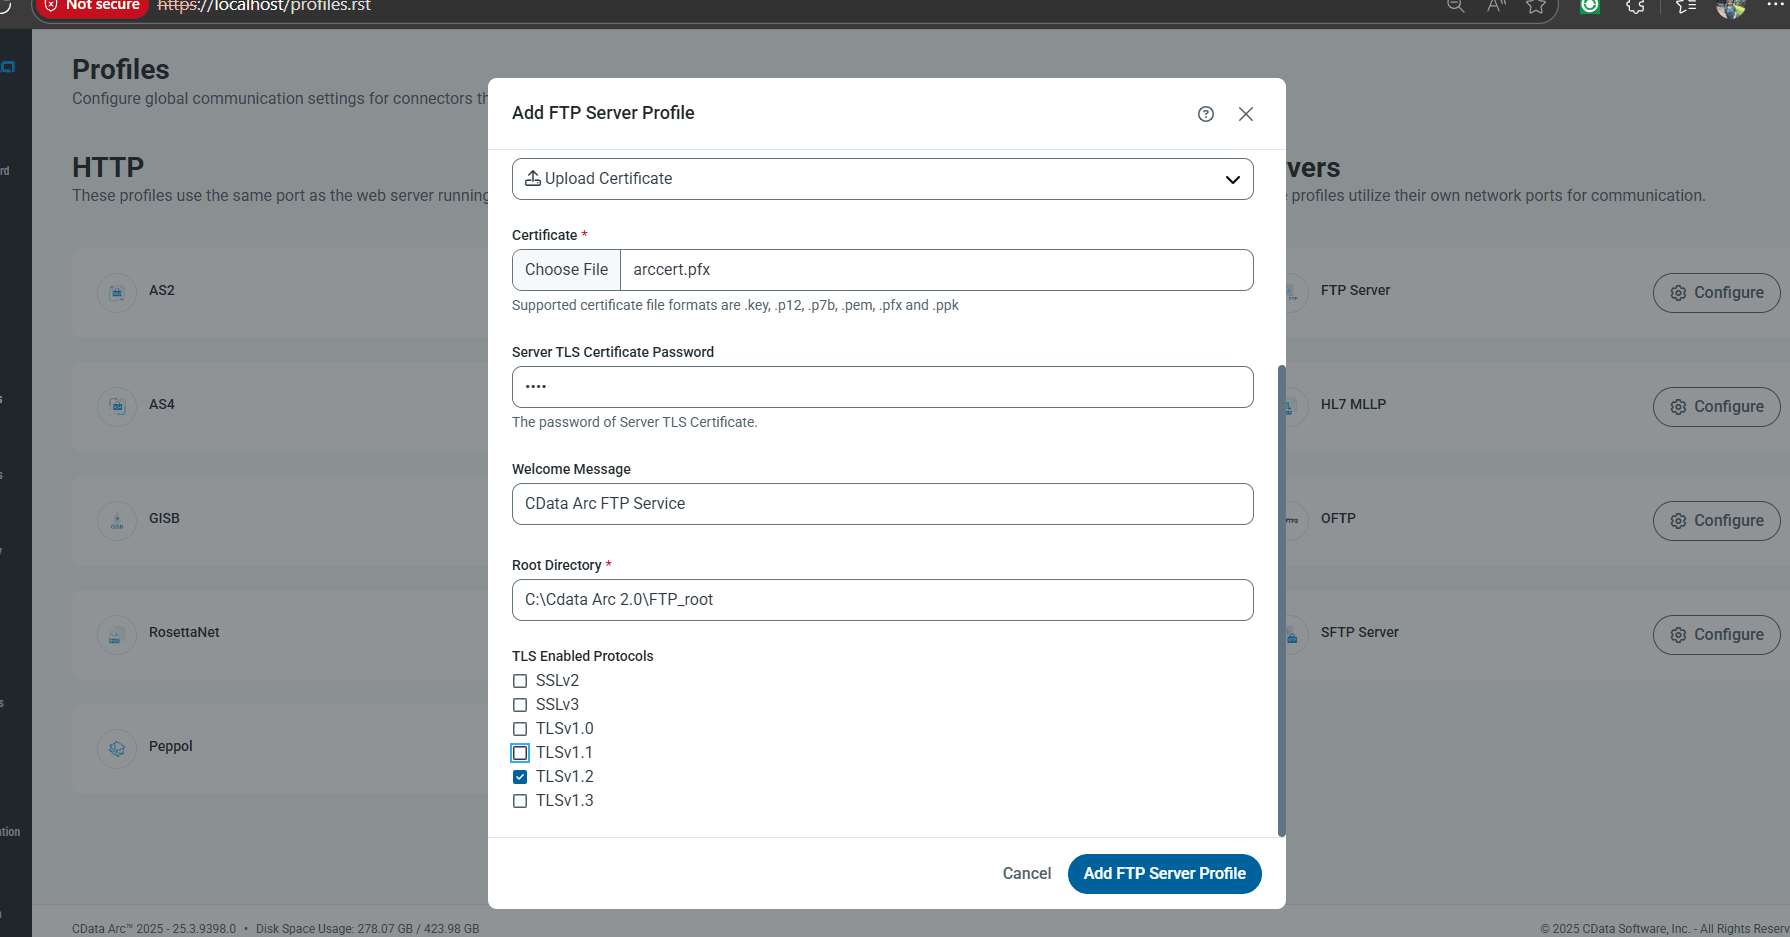The height and width of the screenshot is (937, 1790).
Task: Click the Server TLS Certificate Password field
Action: pyautogui.click(x=882, y=387)
